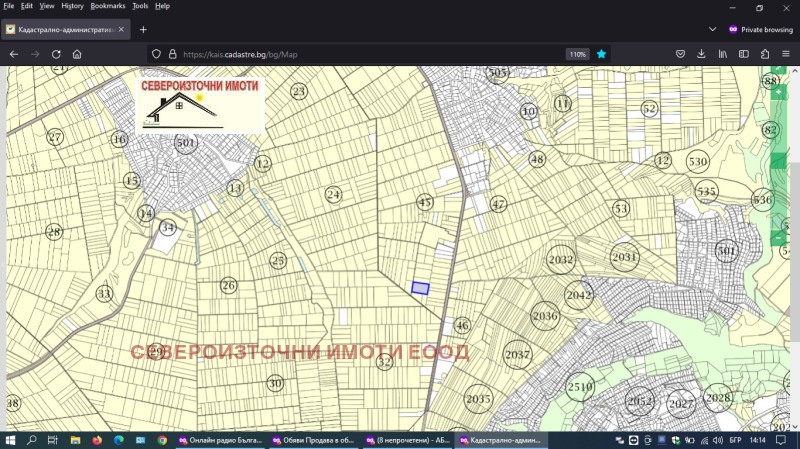The width and height of the screenshot is (800, 449).
Task: Click cadastral zone label 2510
Action: pos(581,387)
